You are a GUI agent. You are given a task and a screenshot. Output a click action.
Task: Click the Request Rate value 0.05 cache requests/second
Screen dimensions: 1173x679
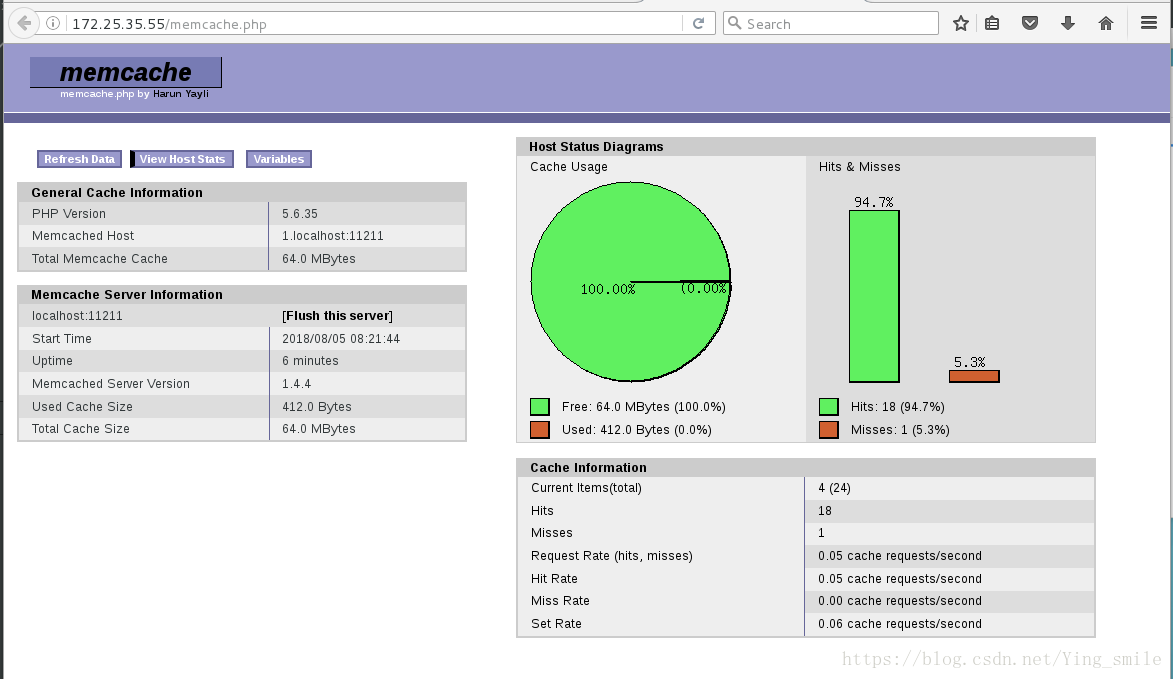(900, 556)
